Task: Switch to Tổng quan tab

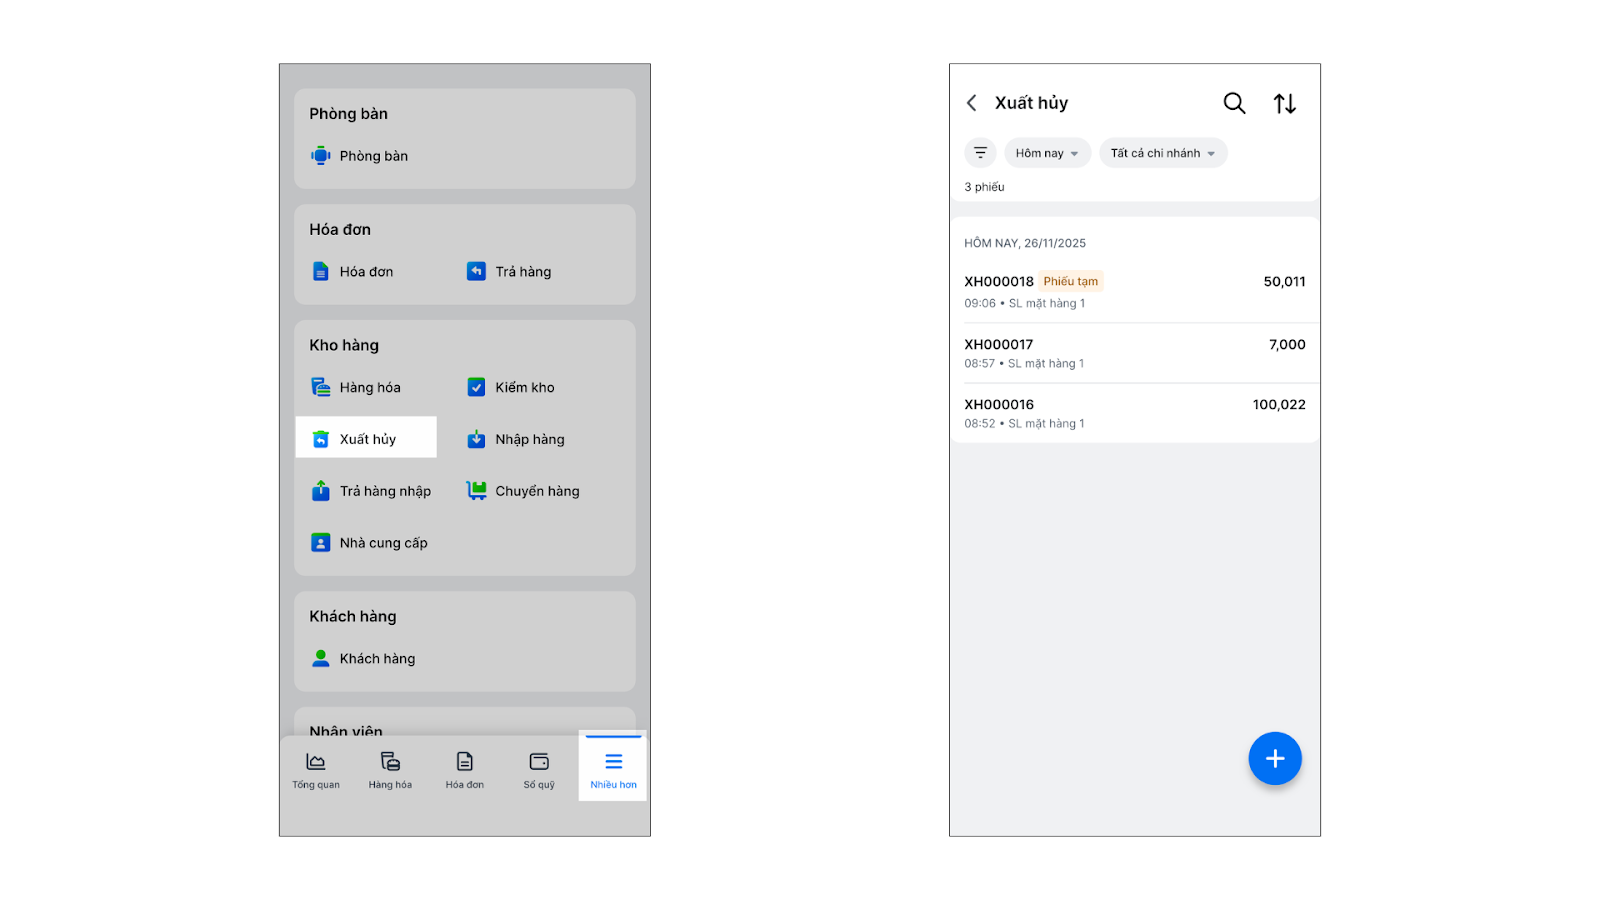Action: coord(316,770)
